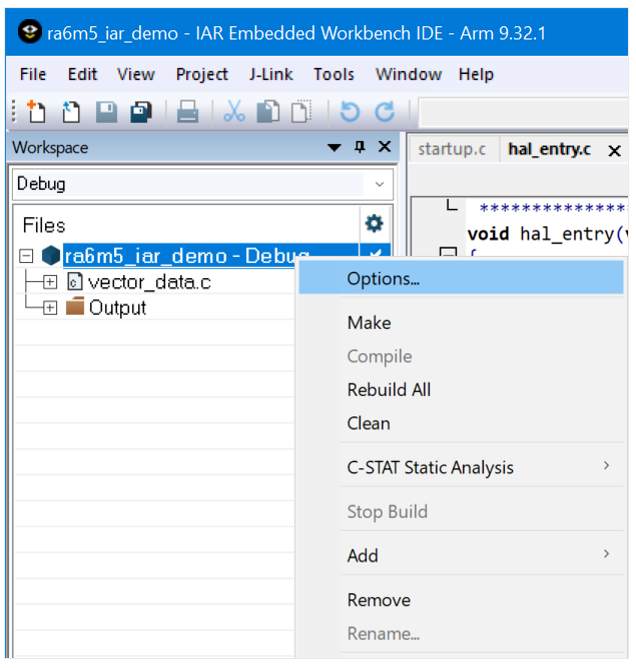
Task: Click the Paste toolbar icon
Action: click(x=302, y=112)
